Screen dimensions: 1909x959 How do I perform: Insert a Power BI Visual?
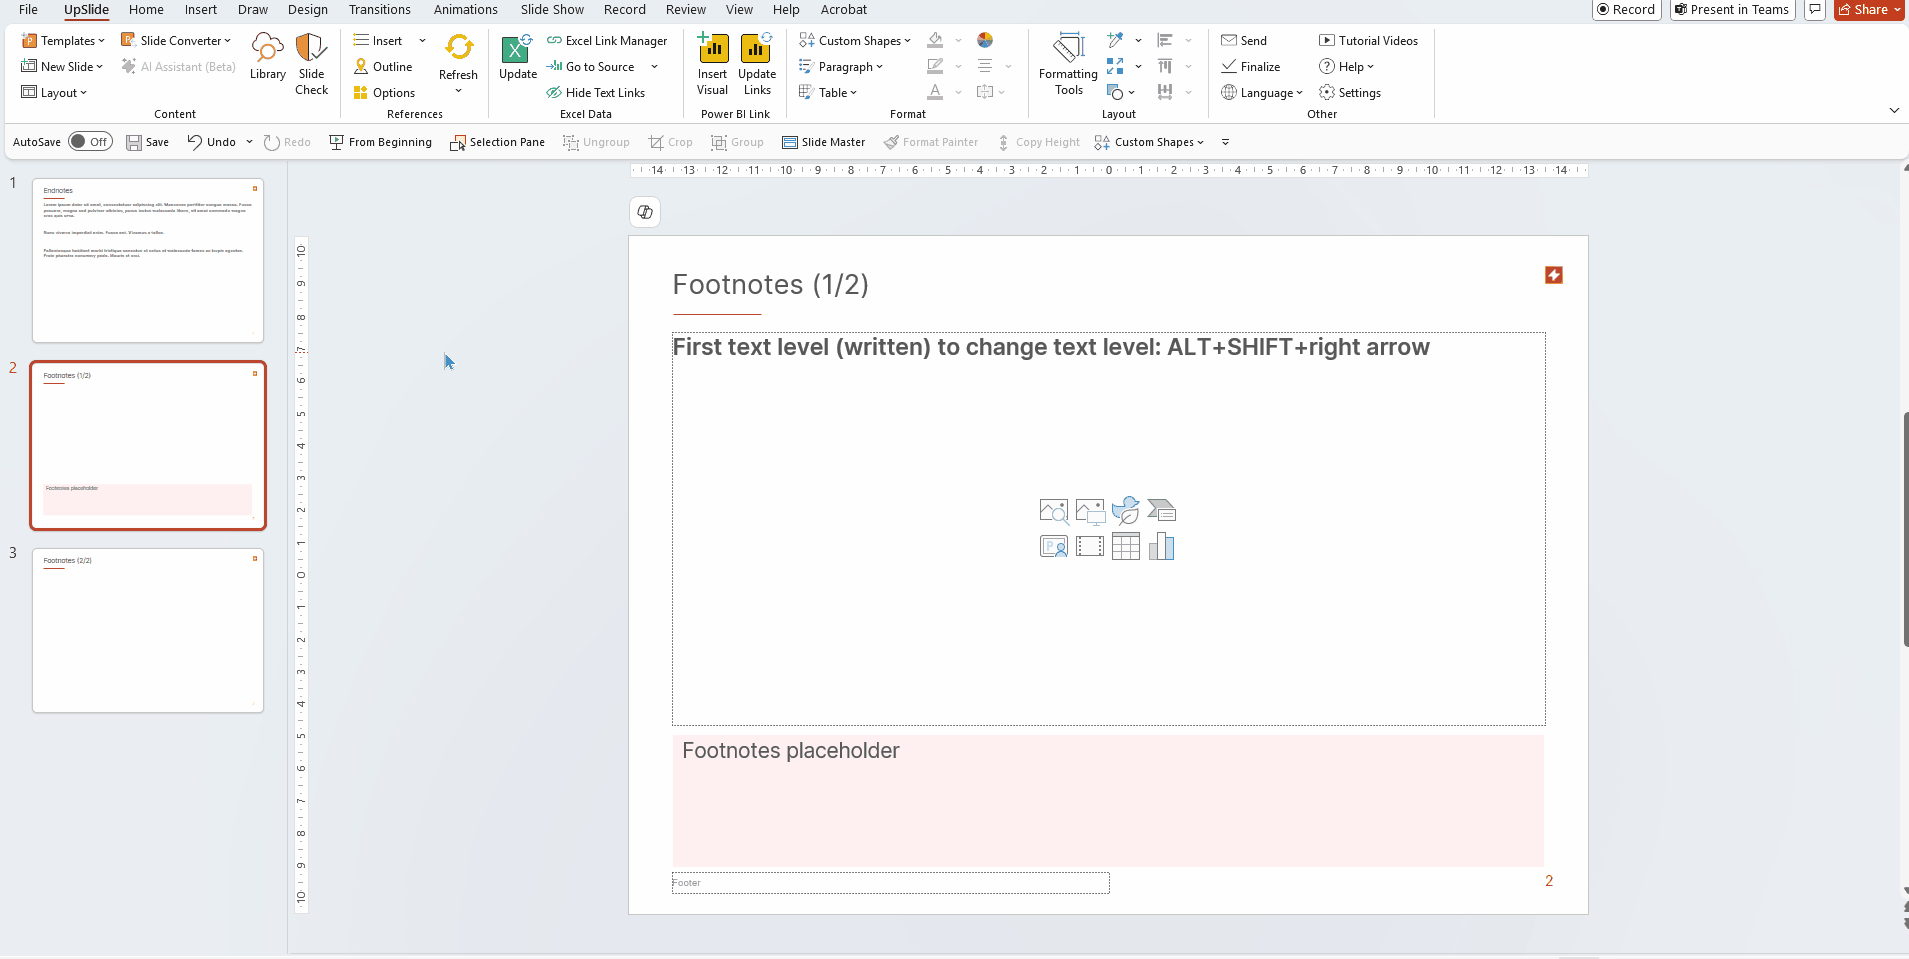pyautogui.click(x=712, y=63)
